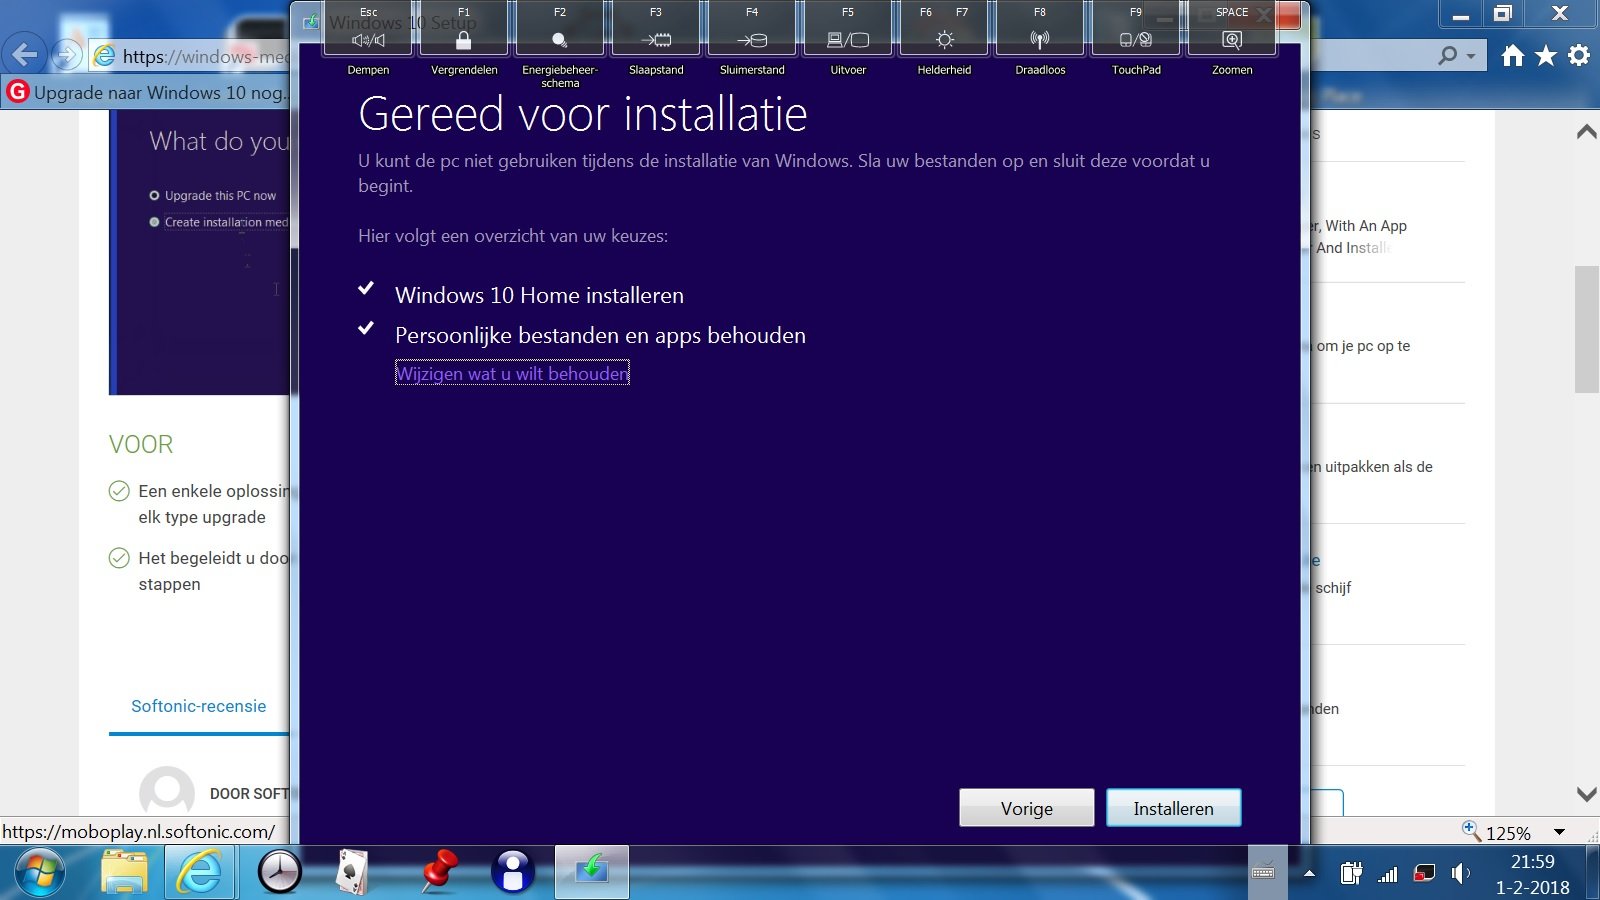1600x900 pixels.
Task: Click the Installeren button
Action: tap(1174, 808)
